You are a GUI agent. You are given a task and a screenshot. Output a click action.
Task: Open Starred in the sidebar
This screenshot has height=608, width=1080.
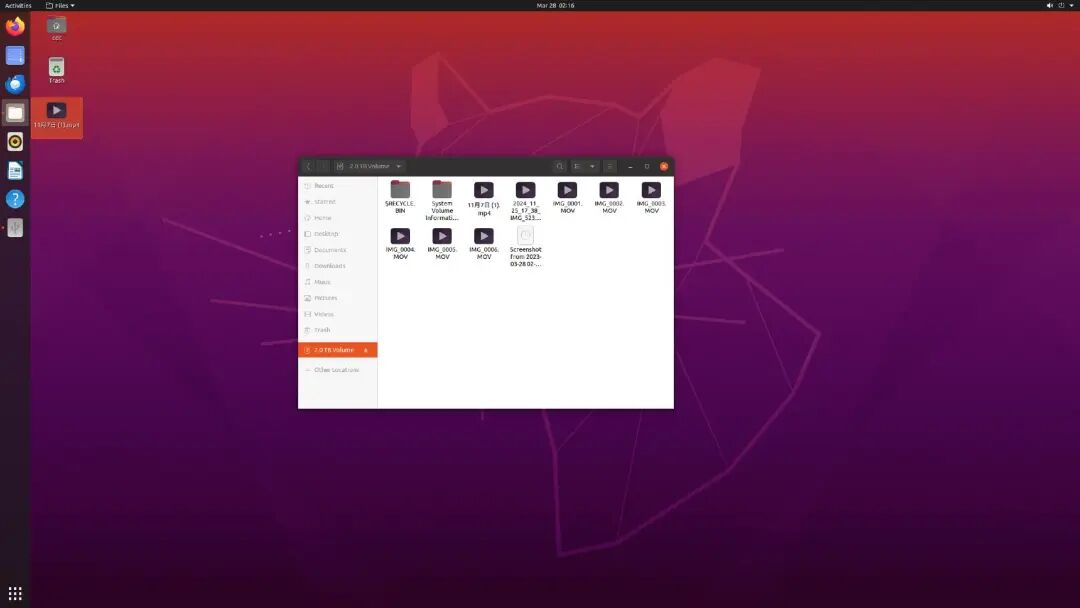[x=325, y=202]
